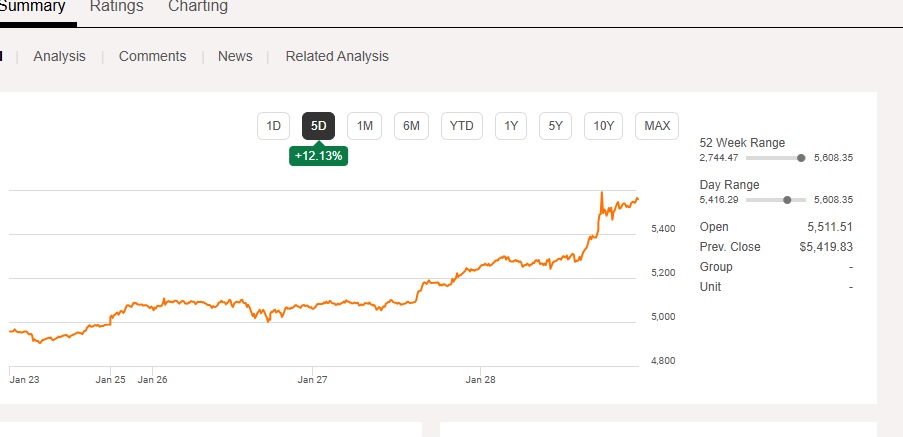Image resolution: width=903 pixels, height=437 pixels.
Task: Click the Open label
Action: pos(714,227)
